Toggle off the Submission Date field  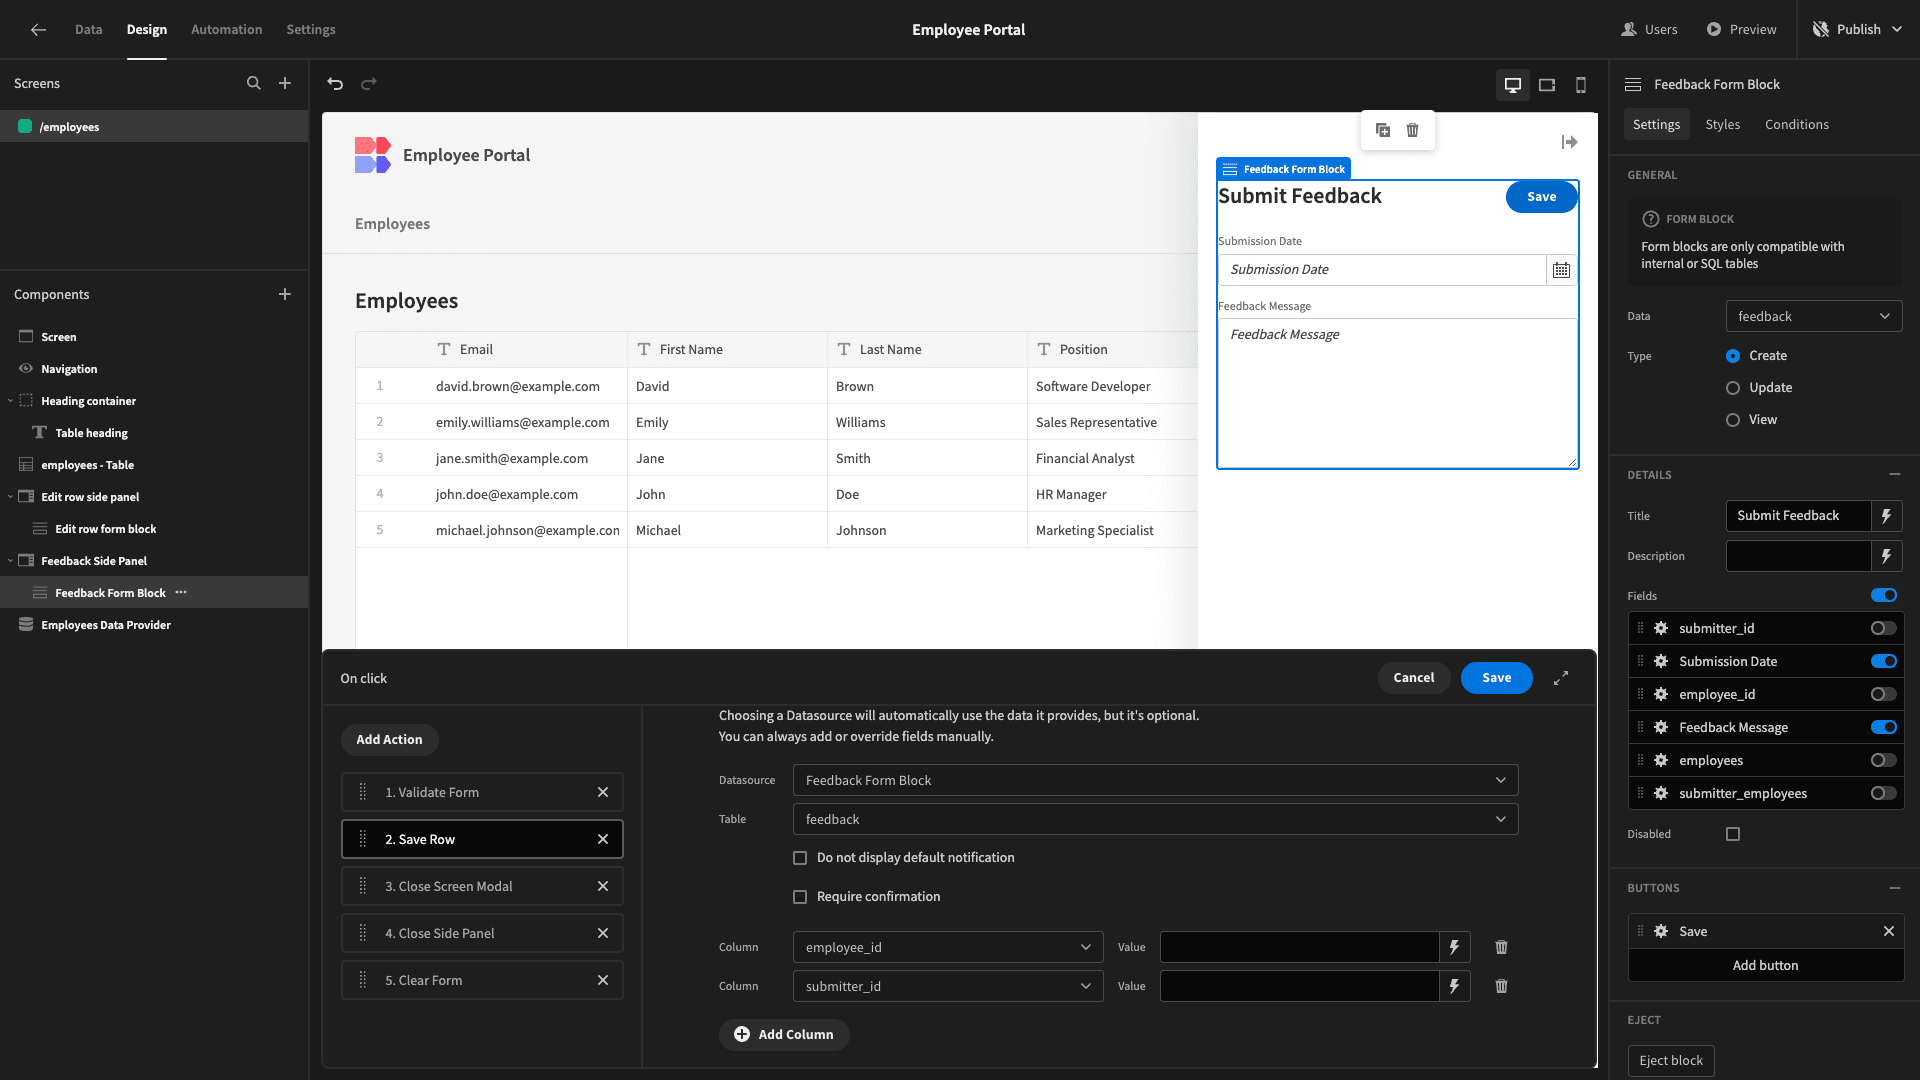click(x=1884, y=661)
